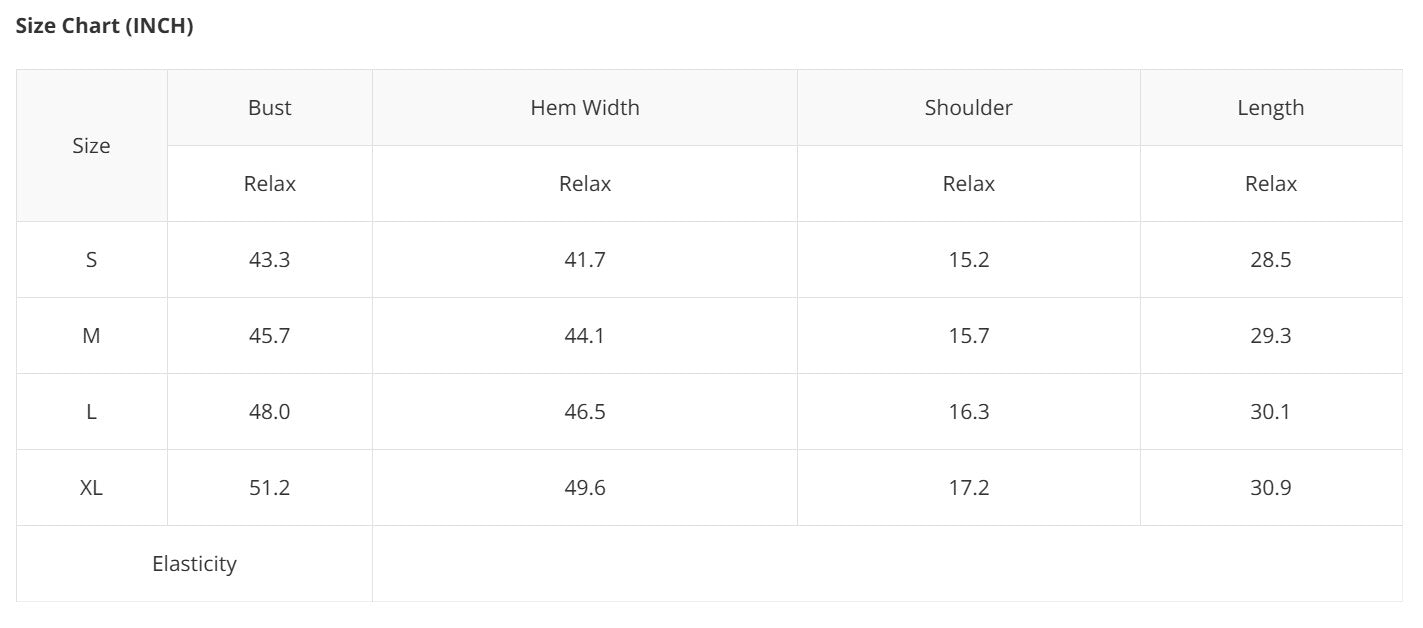Click shoulder value 15.2 for size S
This screenshot has height=628, width=1423.
tap(968, 260)
